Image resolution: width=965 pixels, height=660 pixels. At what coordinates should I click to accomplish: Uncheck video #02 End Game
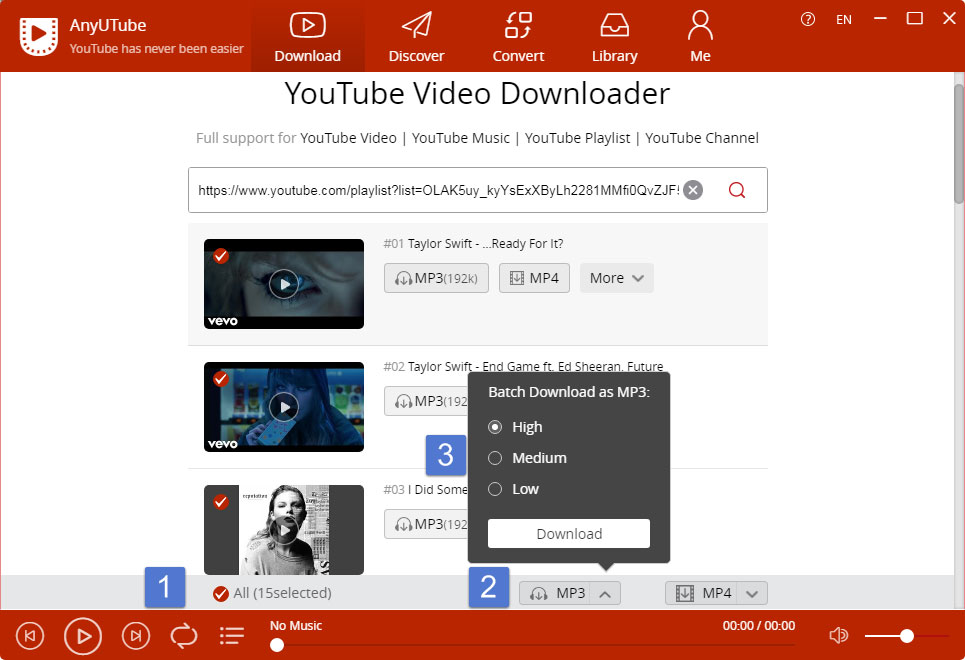[x=221, y=379]
